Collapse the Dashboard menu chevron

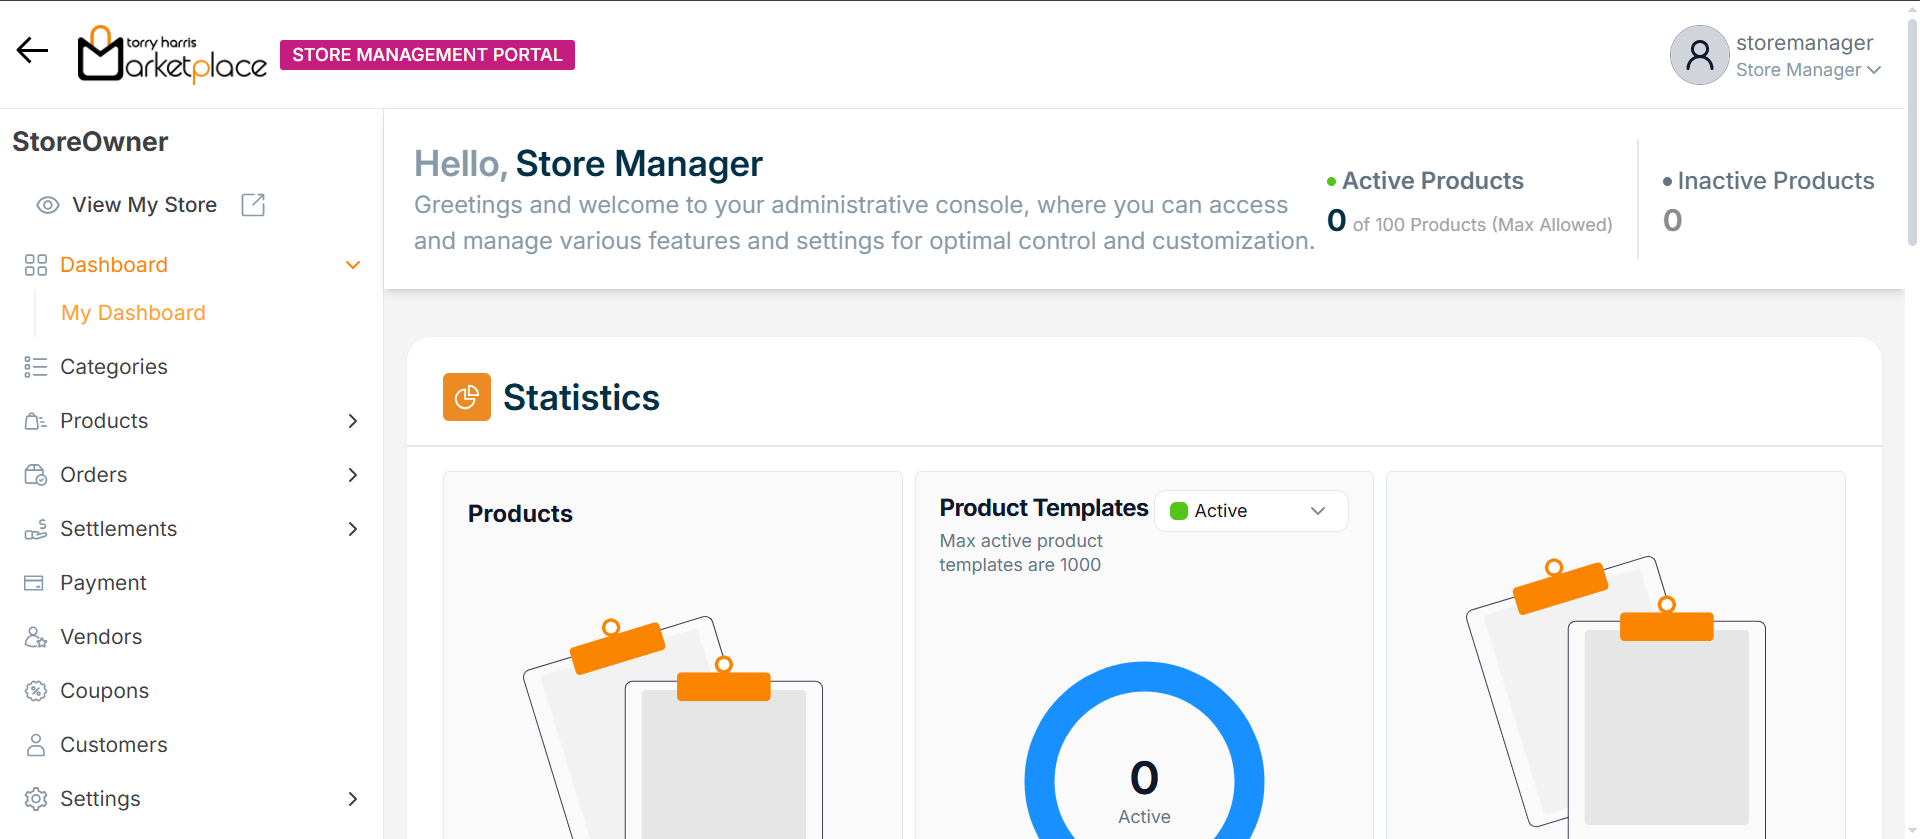pyautogui.click(x=352, y=265)
